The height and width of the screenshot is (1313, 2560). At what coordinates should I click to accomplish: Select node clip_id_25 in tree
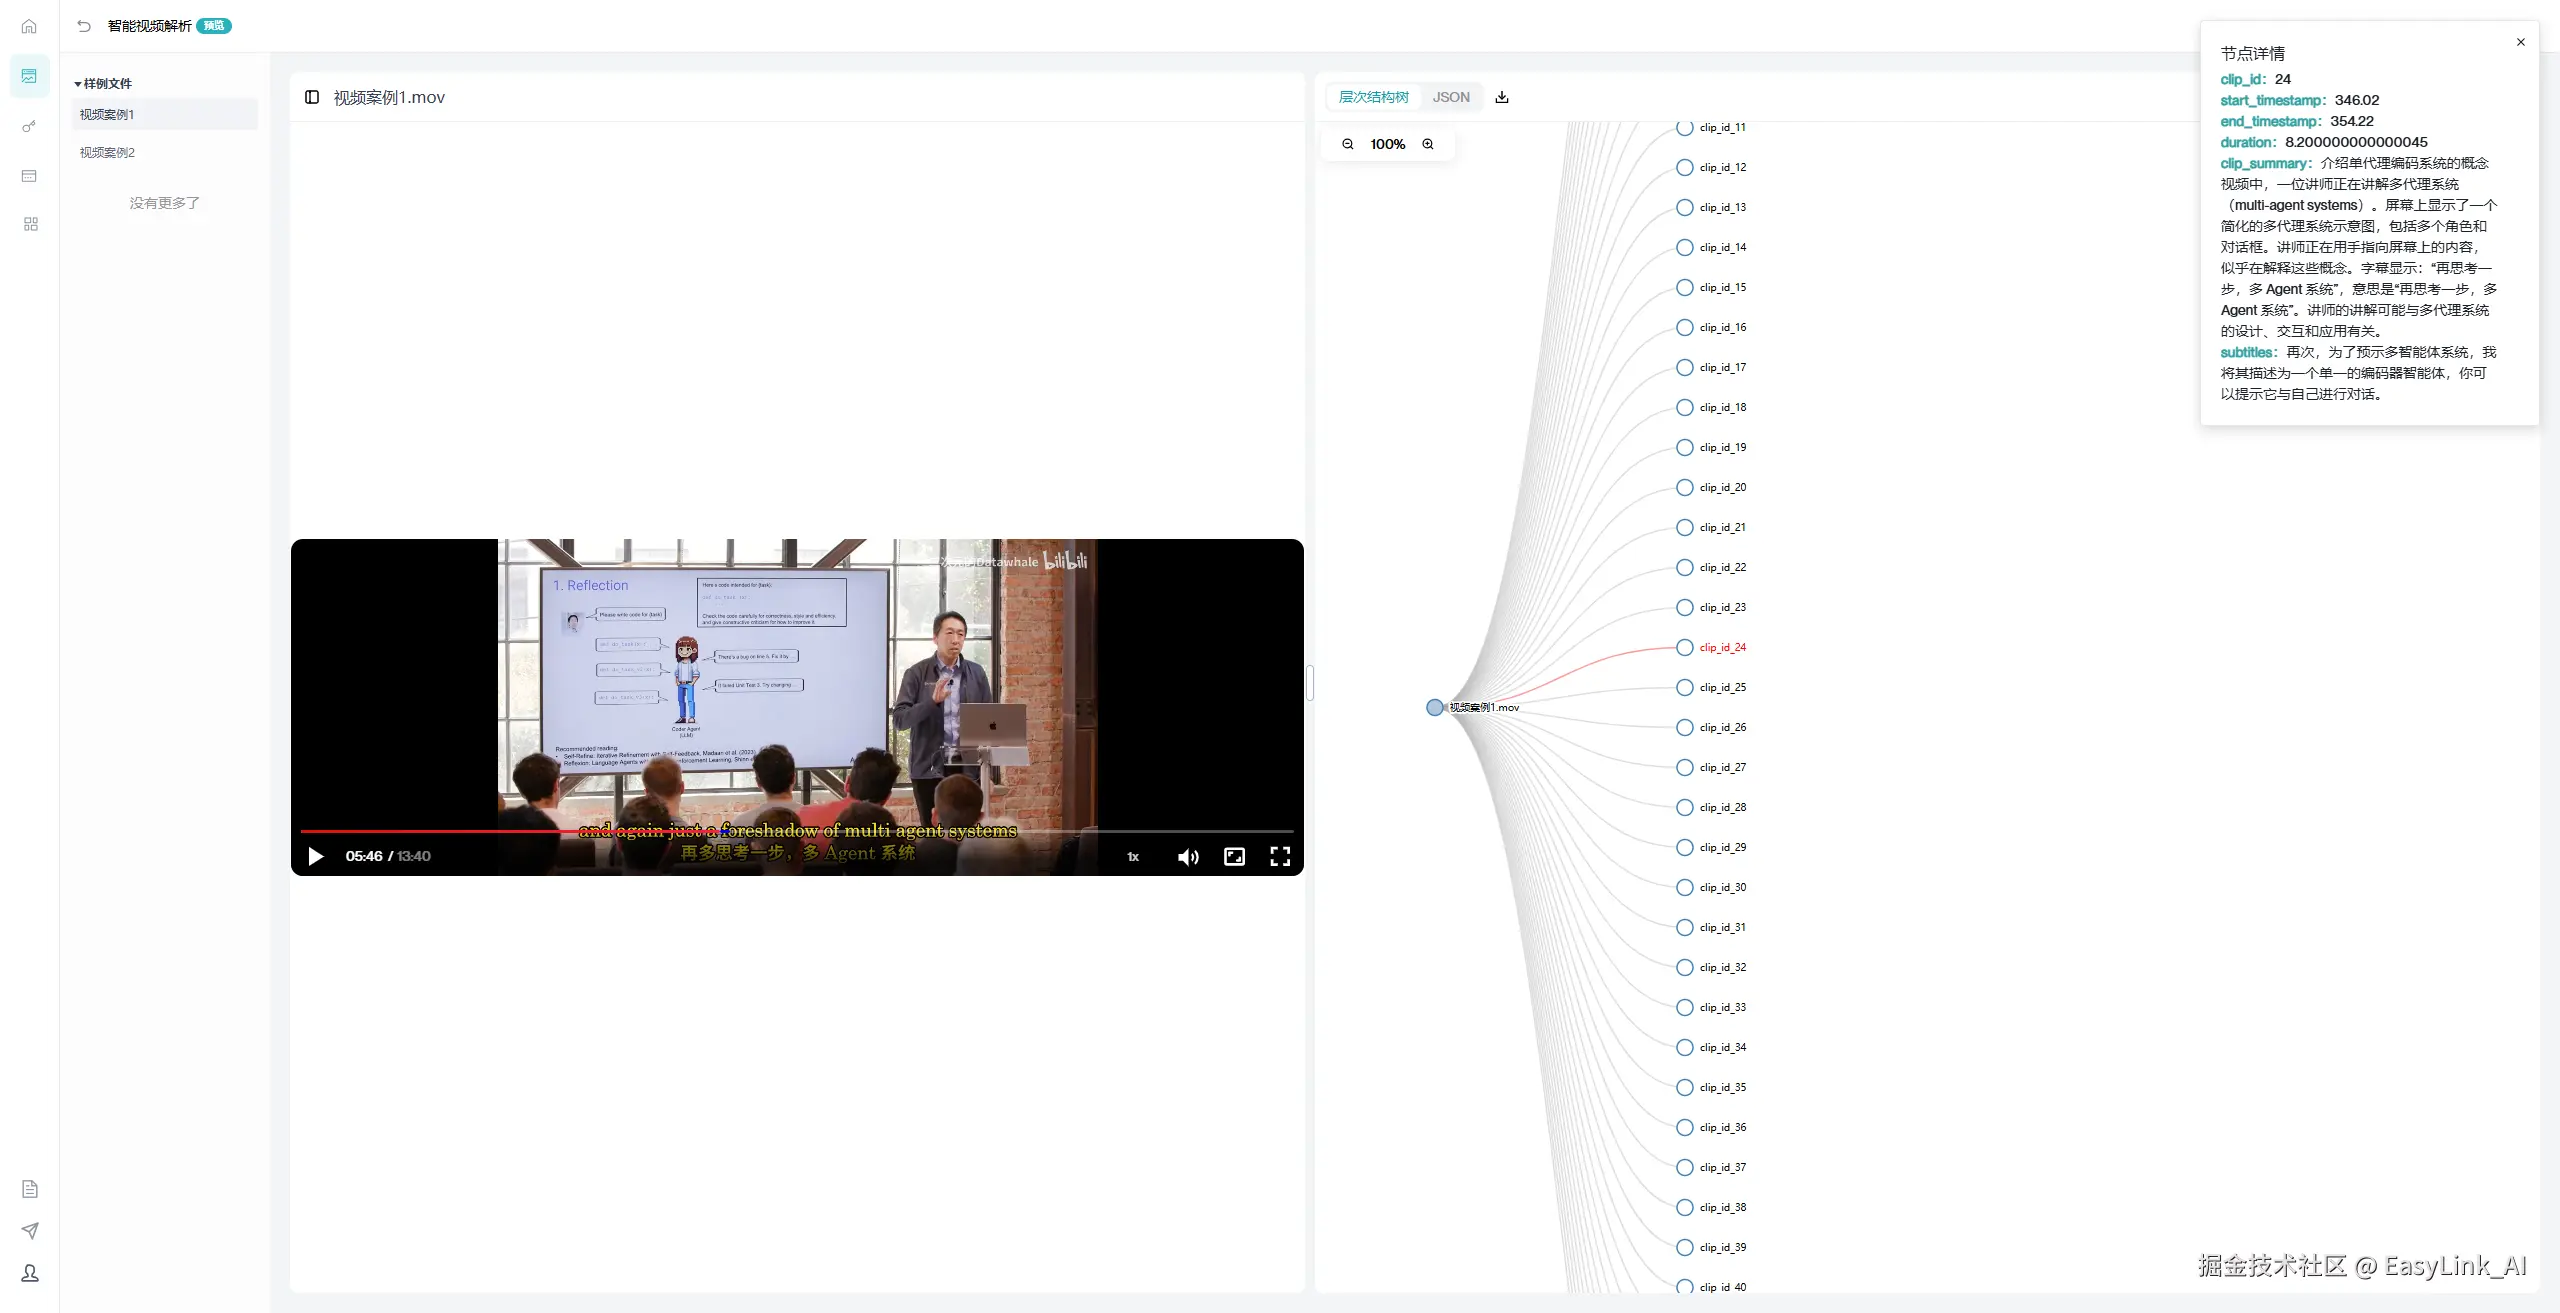click(1685, 687)
